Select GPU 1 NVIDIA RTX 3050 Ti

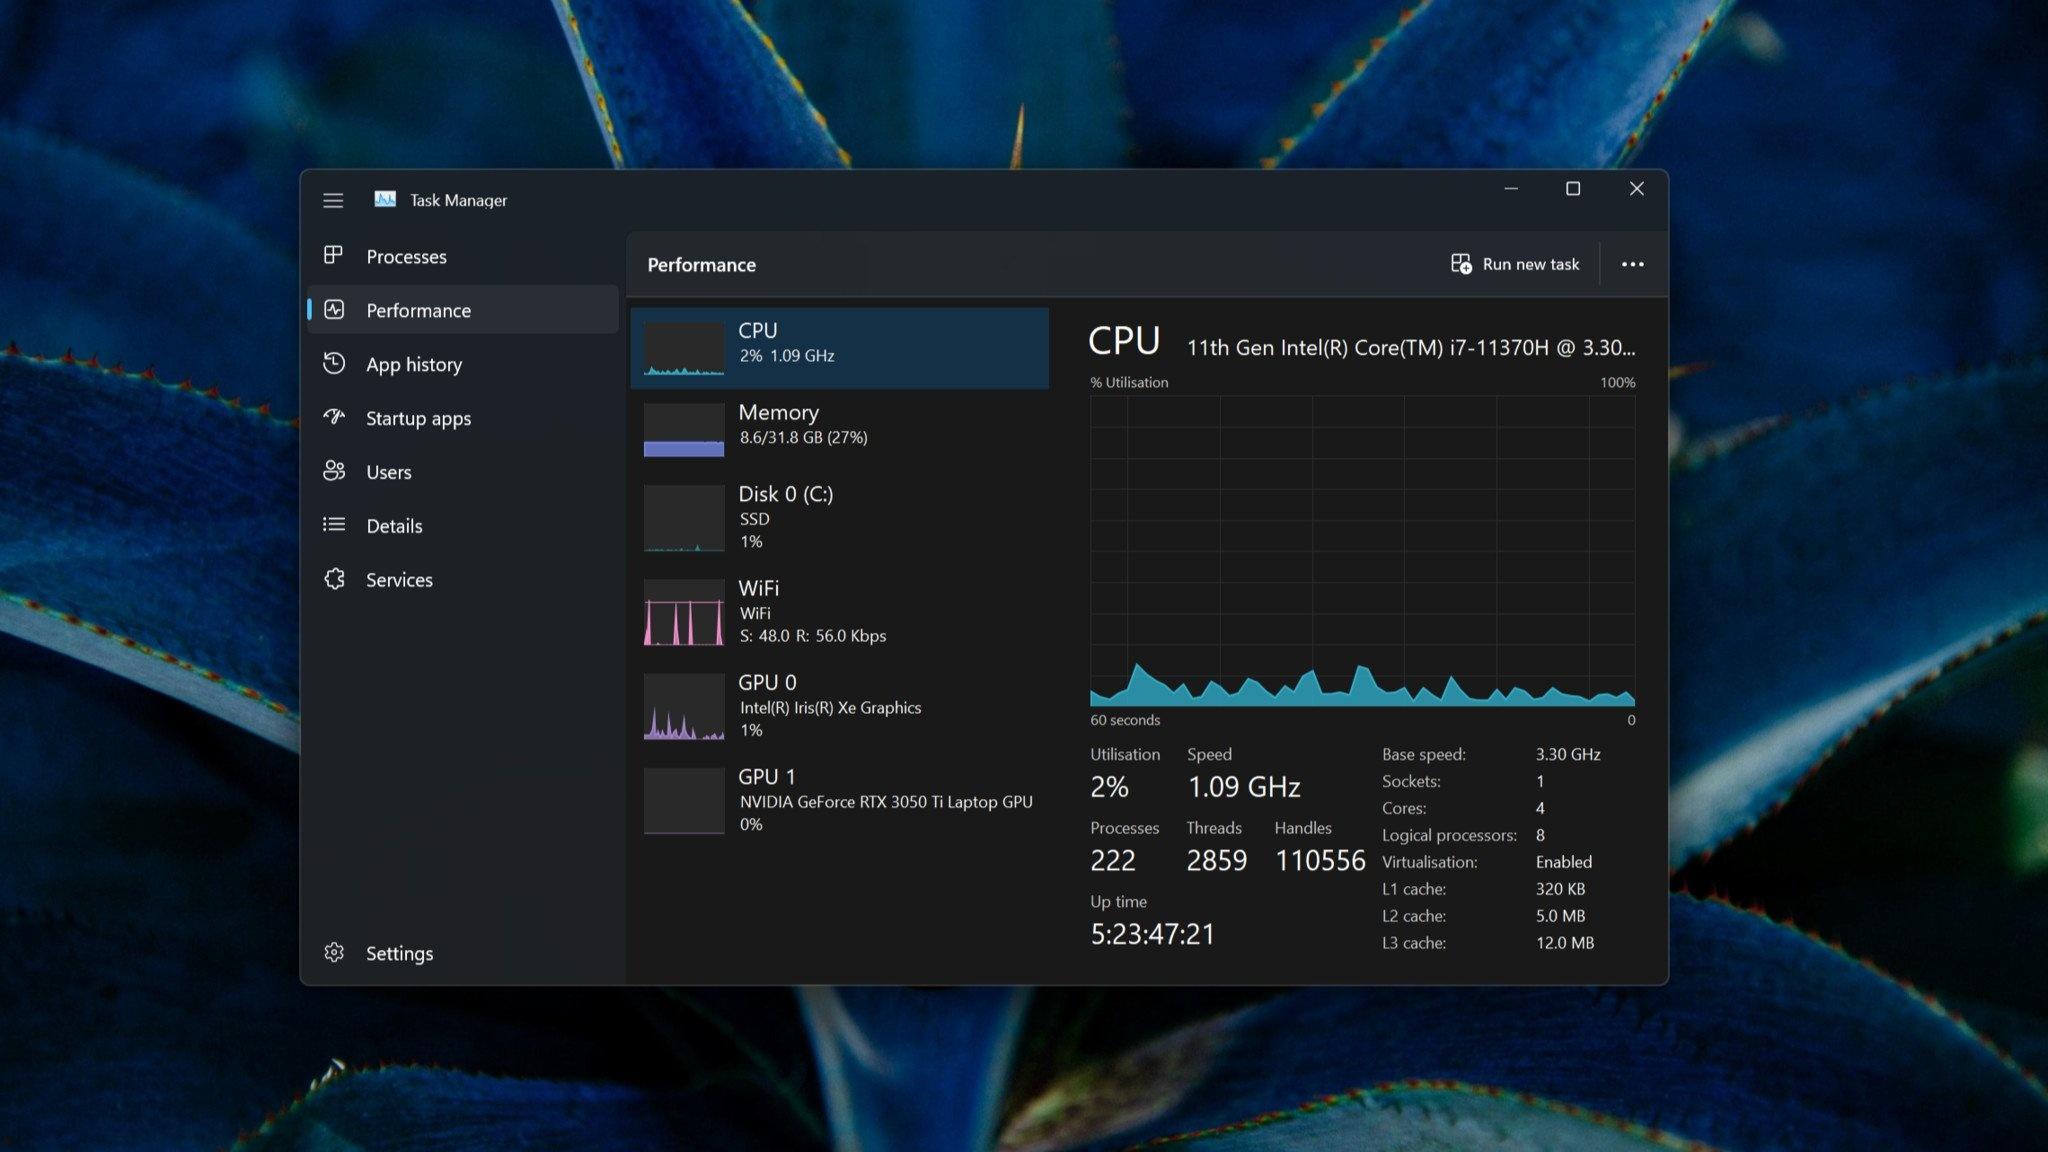838,799
